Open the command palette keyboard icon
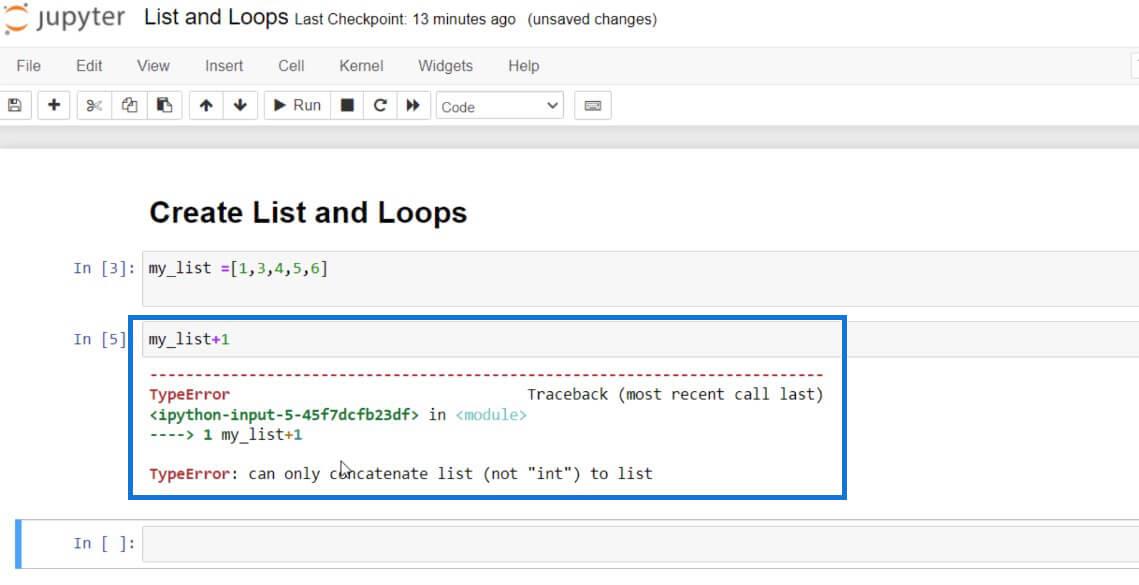Screen dimensions: 1139x585 pyautogui.click(x=593, y=105)
